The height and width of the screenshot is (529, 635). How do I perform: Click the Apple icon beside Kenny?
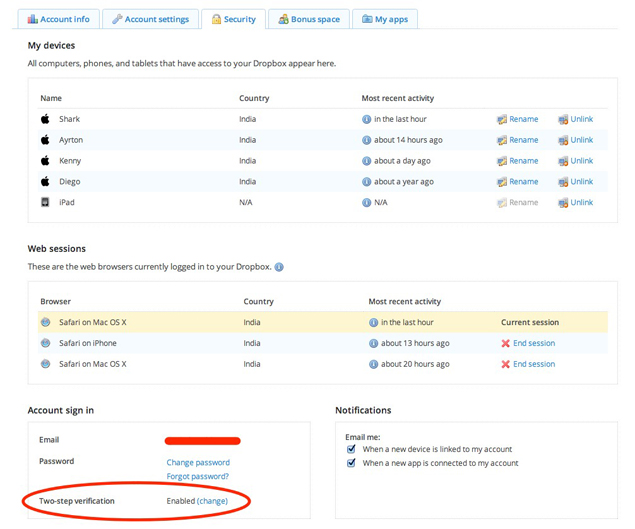(x=45, y=161)
